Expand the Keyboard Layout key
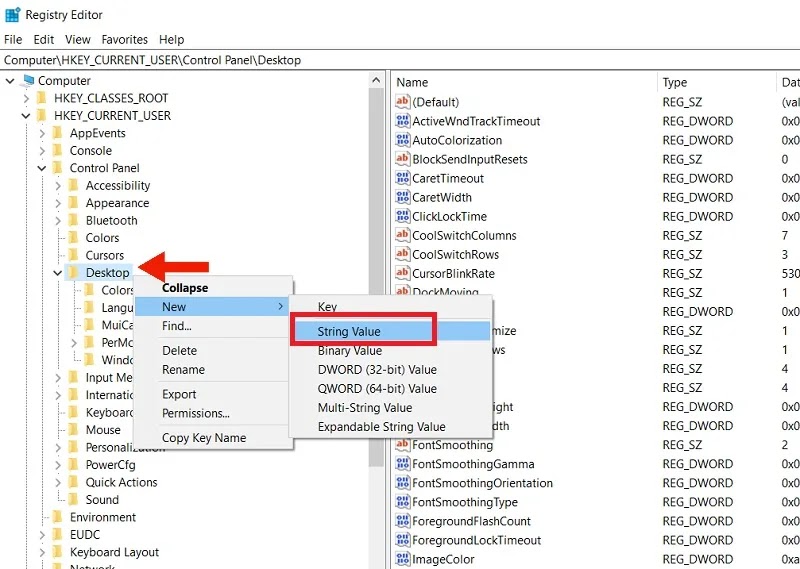 pos(42,552)
